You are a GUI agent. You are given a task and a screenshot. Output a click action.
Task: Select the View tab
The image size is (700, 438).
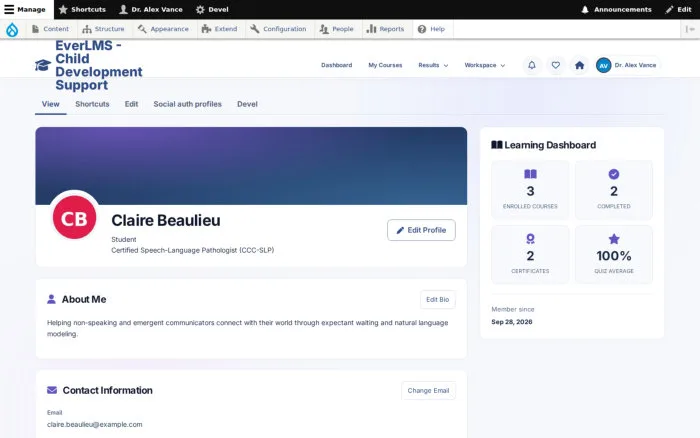click(x=50, y=104)
